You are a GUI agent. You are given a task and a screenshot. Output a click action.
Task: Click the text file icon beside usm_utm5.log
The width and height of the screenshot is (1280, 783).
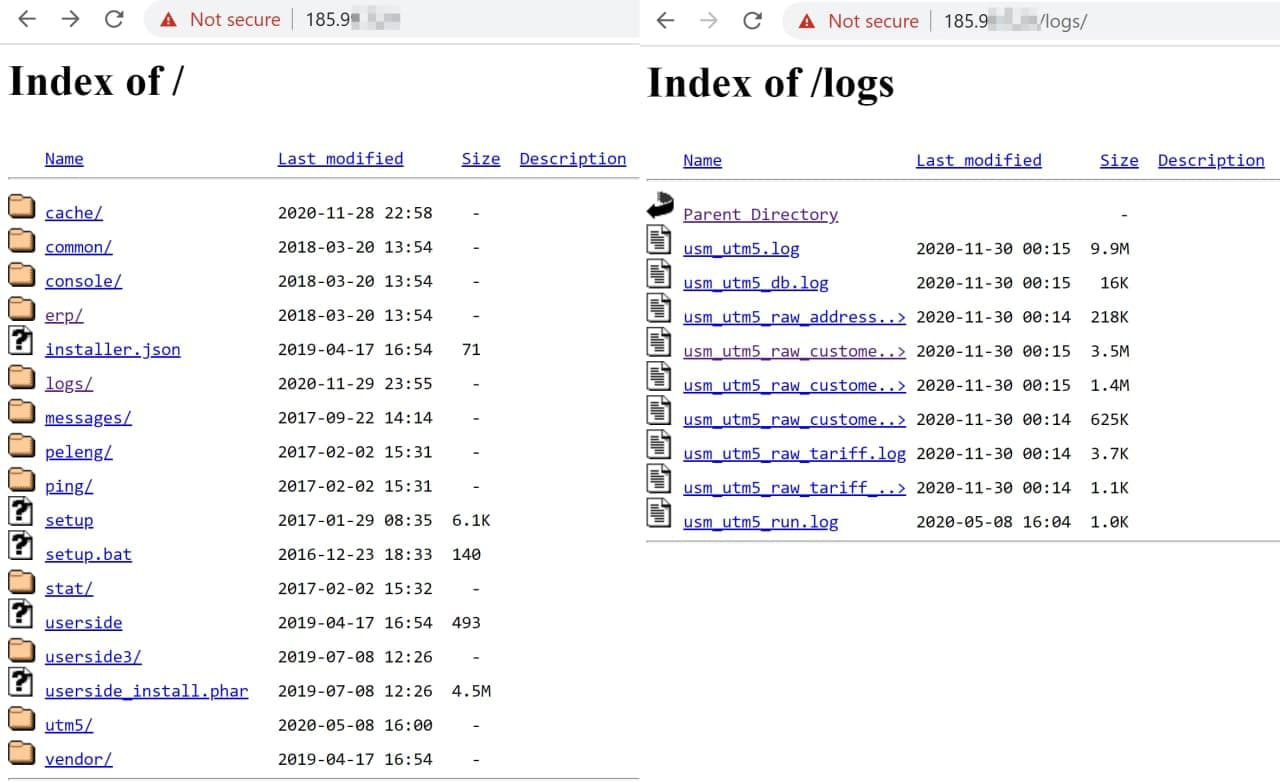(x=659, y=240)
